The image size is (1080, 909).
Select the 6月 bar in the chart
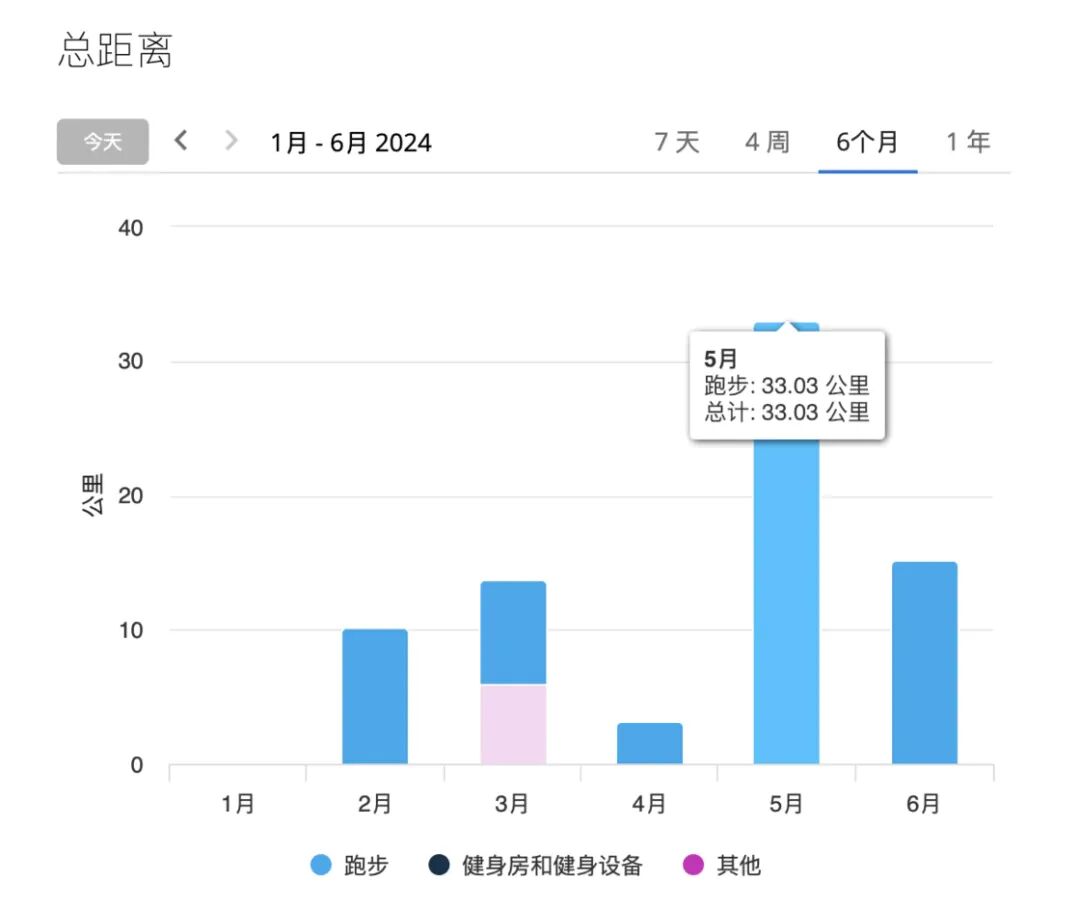pyautogui.click(x=924, y=662)
